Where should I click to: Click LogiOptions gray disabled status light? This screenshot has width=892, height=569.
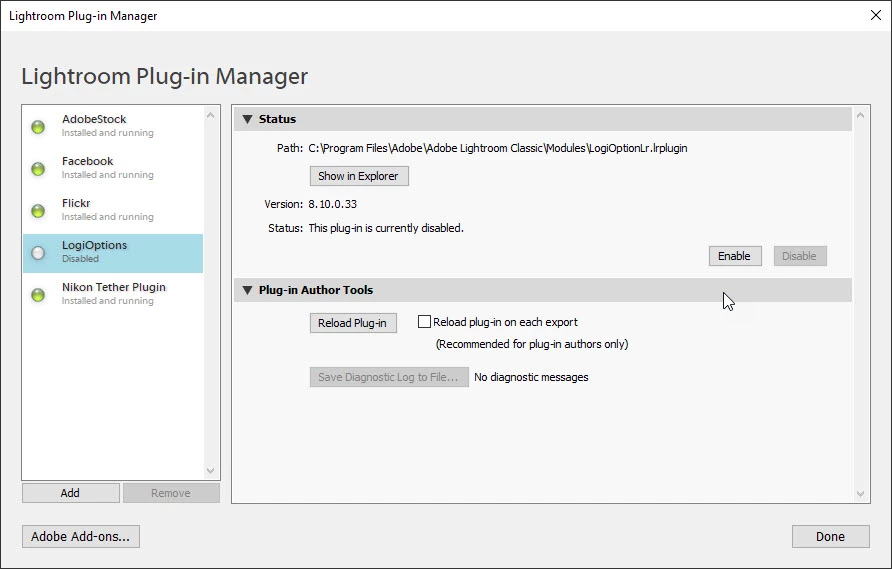coord(38,253)
